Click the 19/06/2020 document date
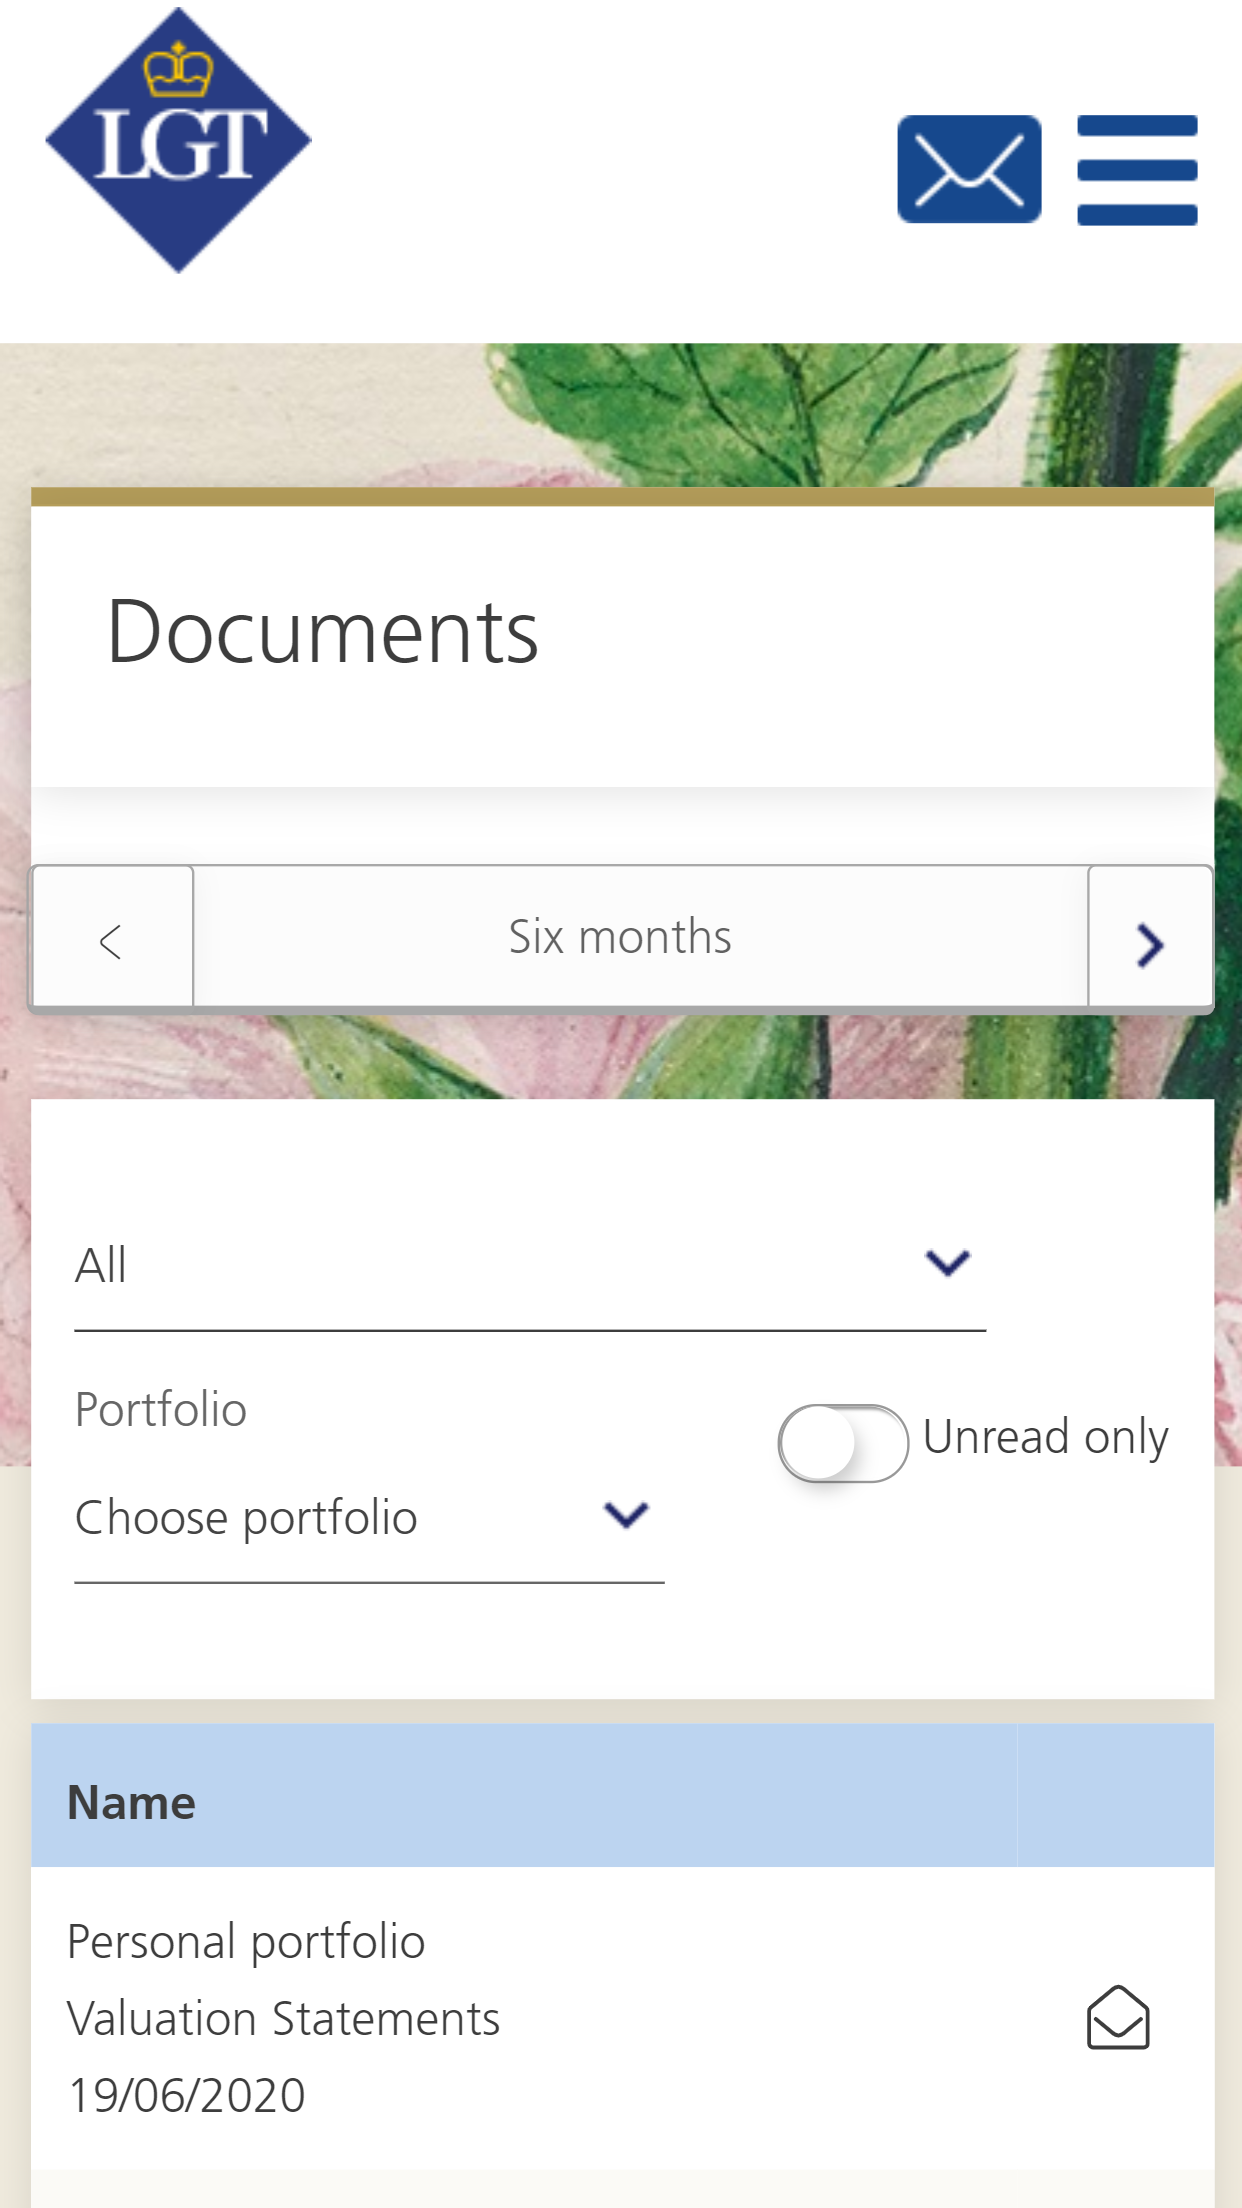Image resolution: width=1242 pixels, height=2208 pixels. tap(187, 2095)
